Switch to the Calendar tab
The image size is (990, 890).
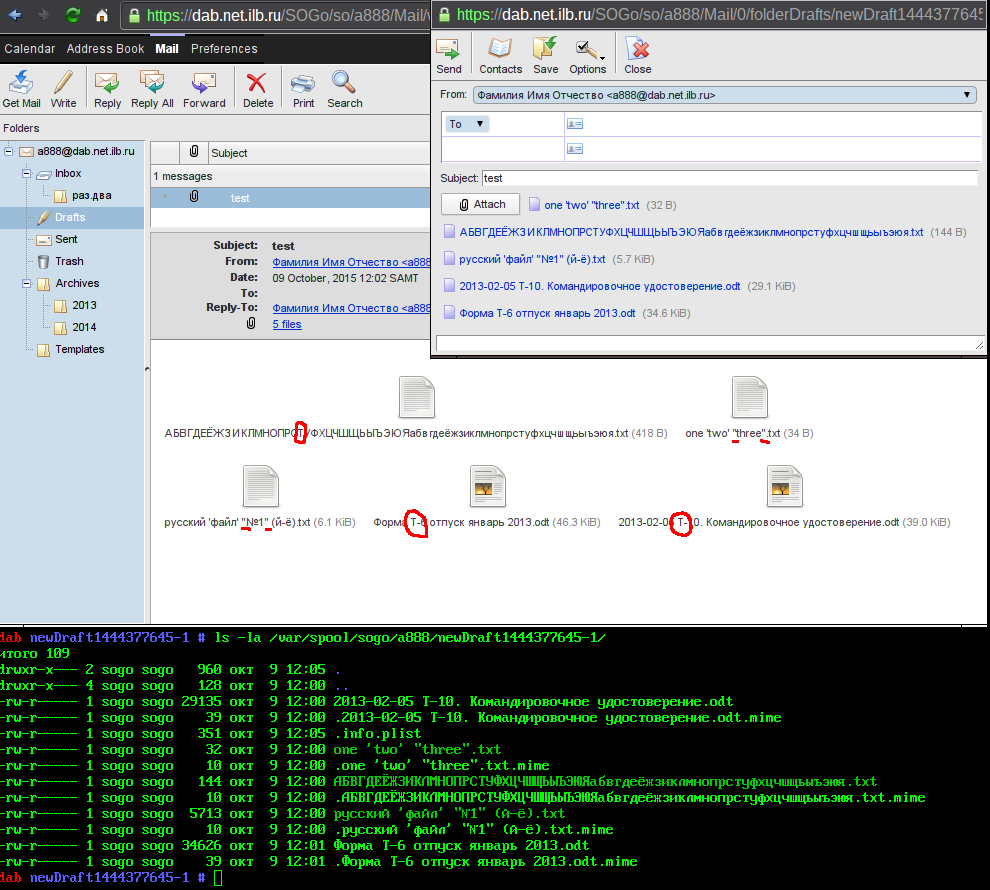coord(30,49)
